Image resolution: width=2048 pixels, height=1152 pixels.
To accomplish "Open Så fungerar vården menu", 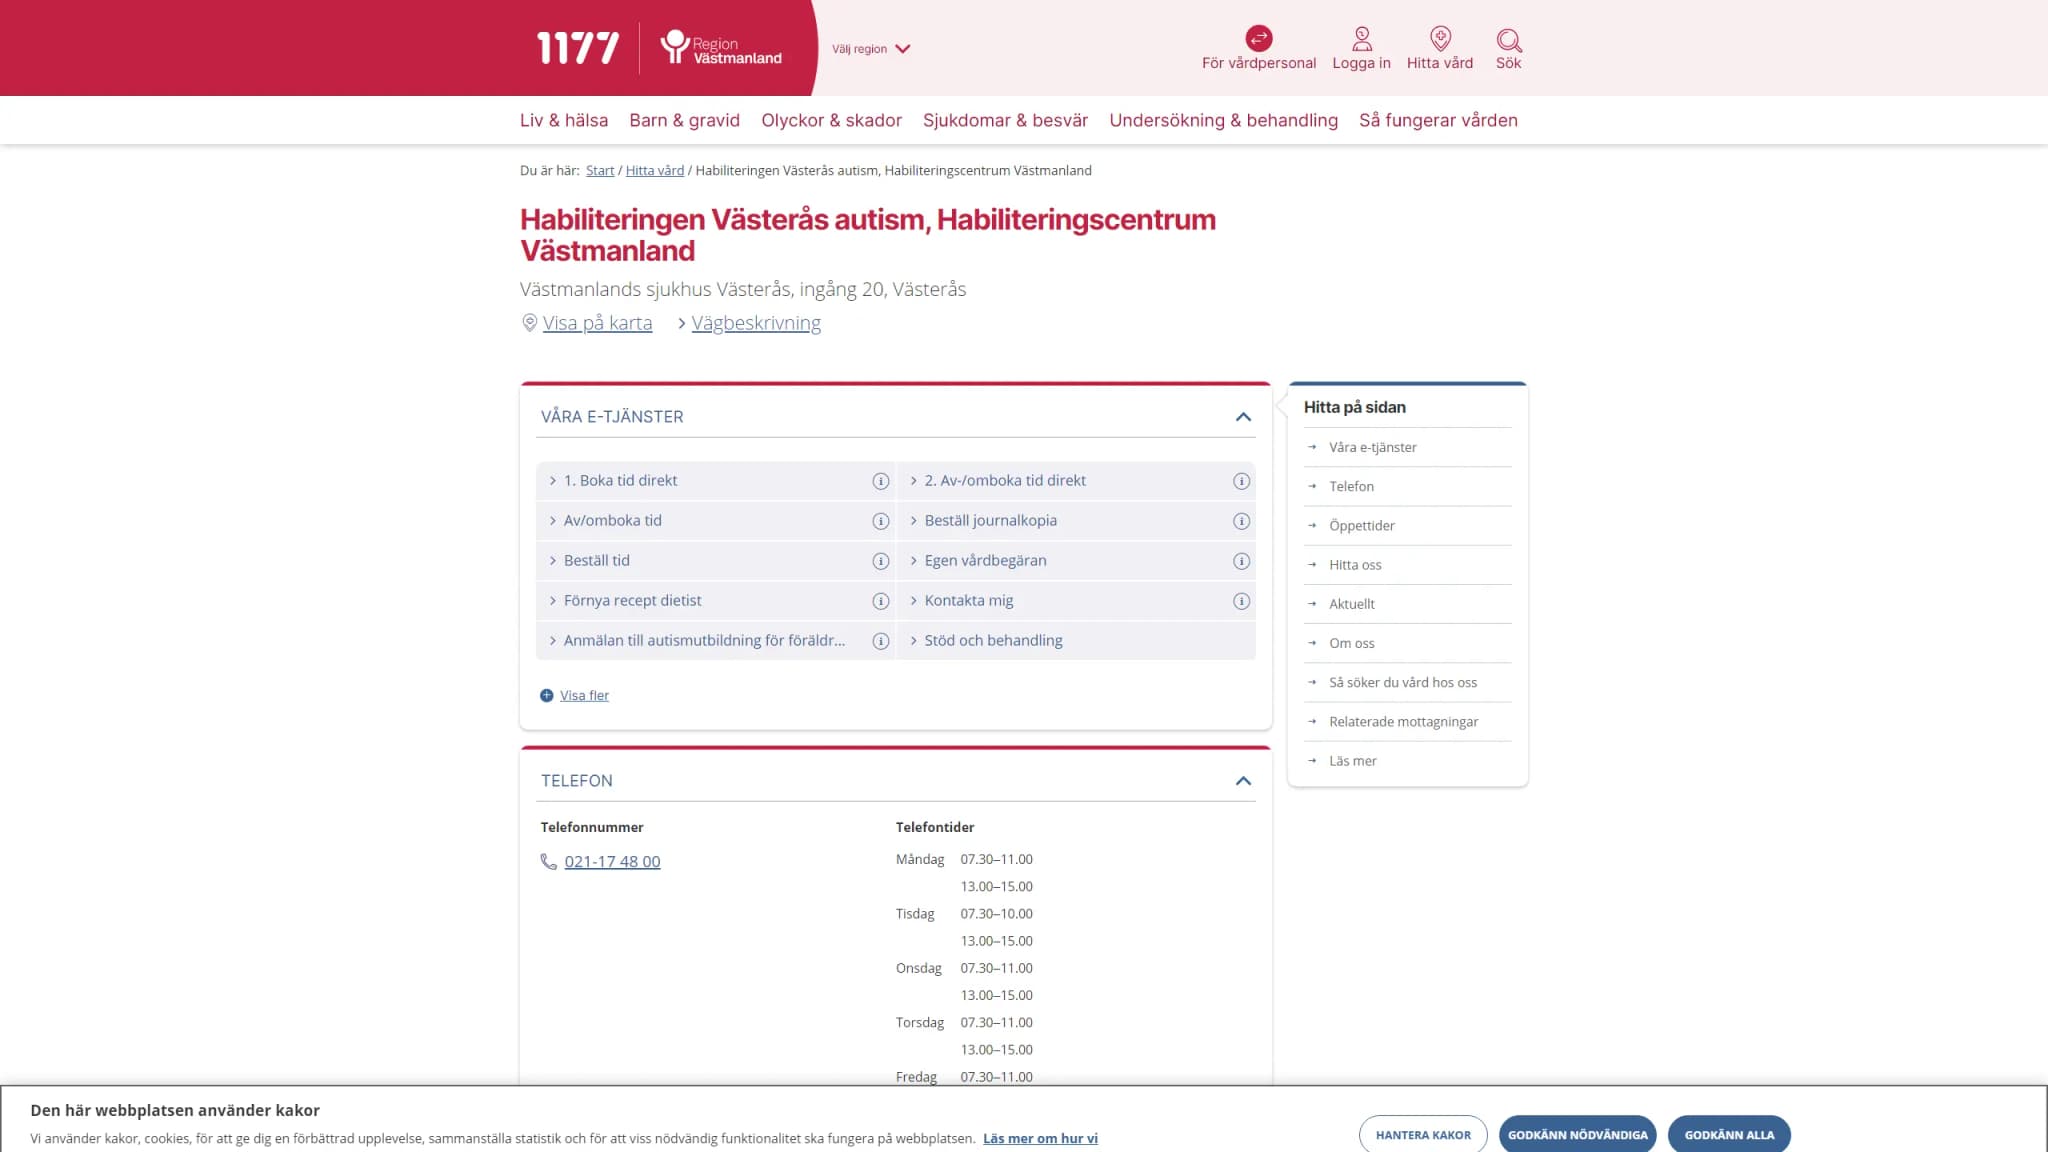I will [x=1438, y=120].
